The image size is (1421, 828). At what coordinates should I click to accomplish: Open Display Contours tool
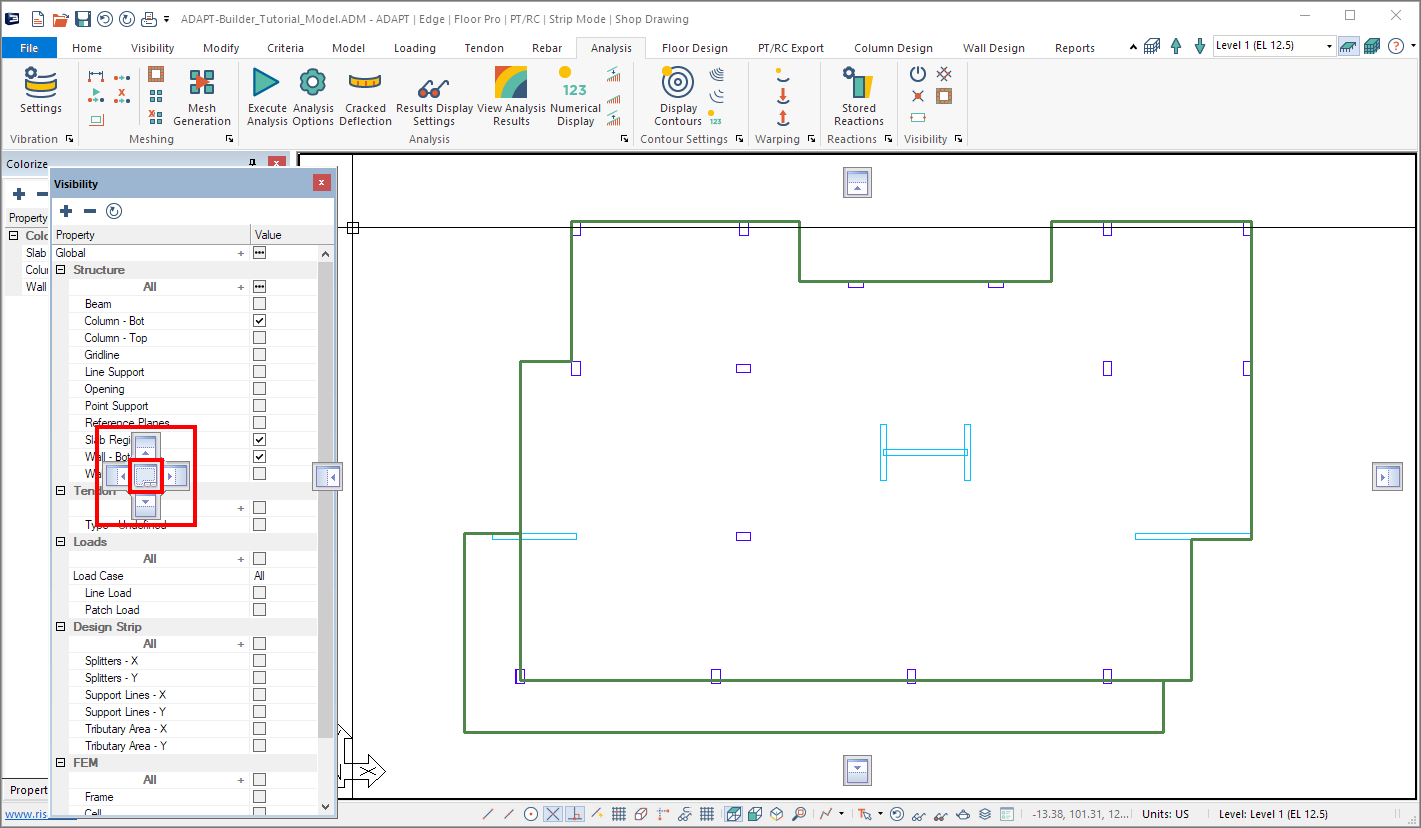678,83
